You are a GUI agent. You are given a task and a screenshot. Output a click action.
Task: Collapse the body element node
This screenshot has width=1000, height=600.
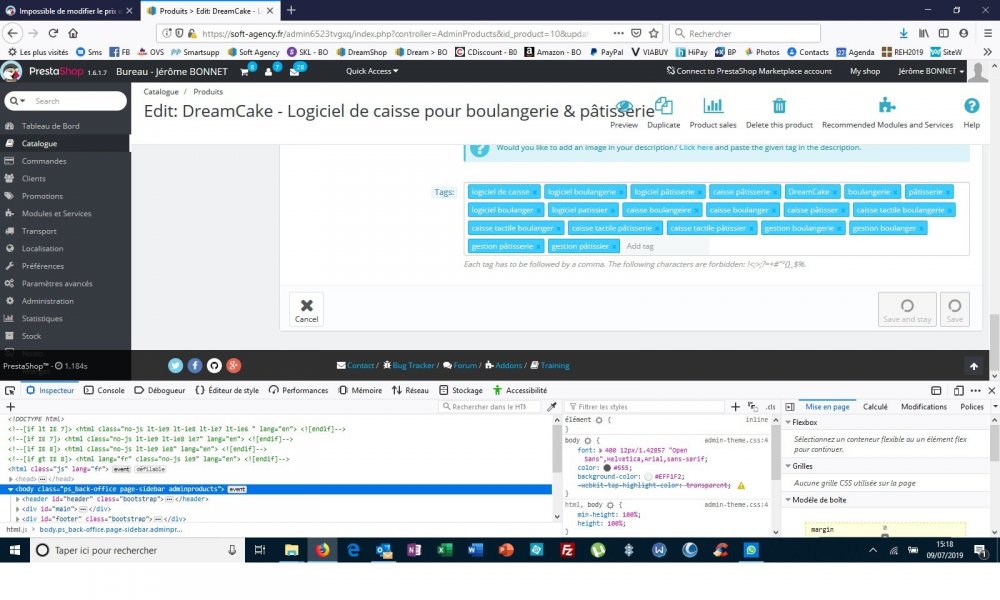click(11, 489)
